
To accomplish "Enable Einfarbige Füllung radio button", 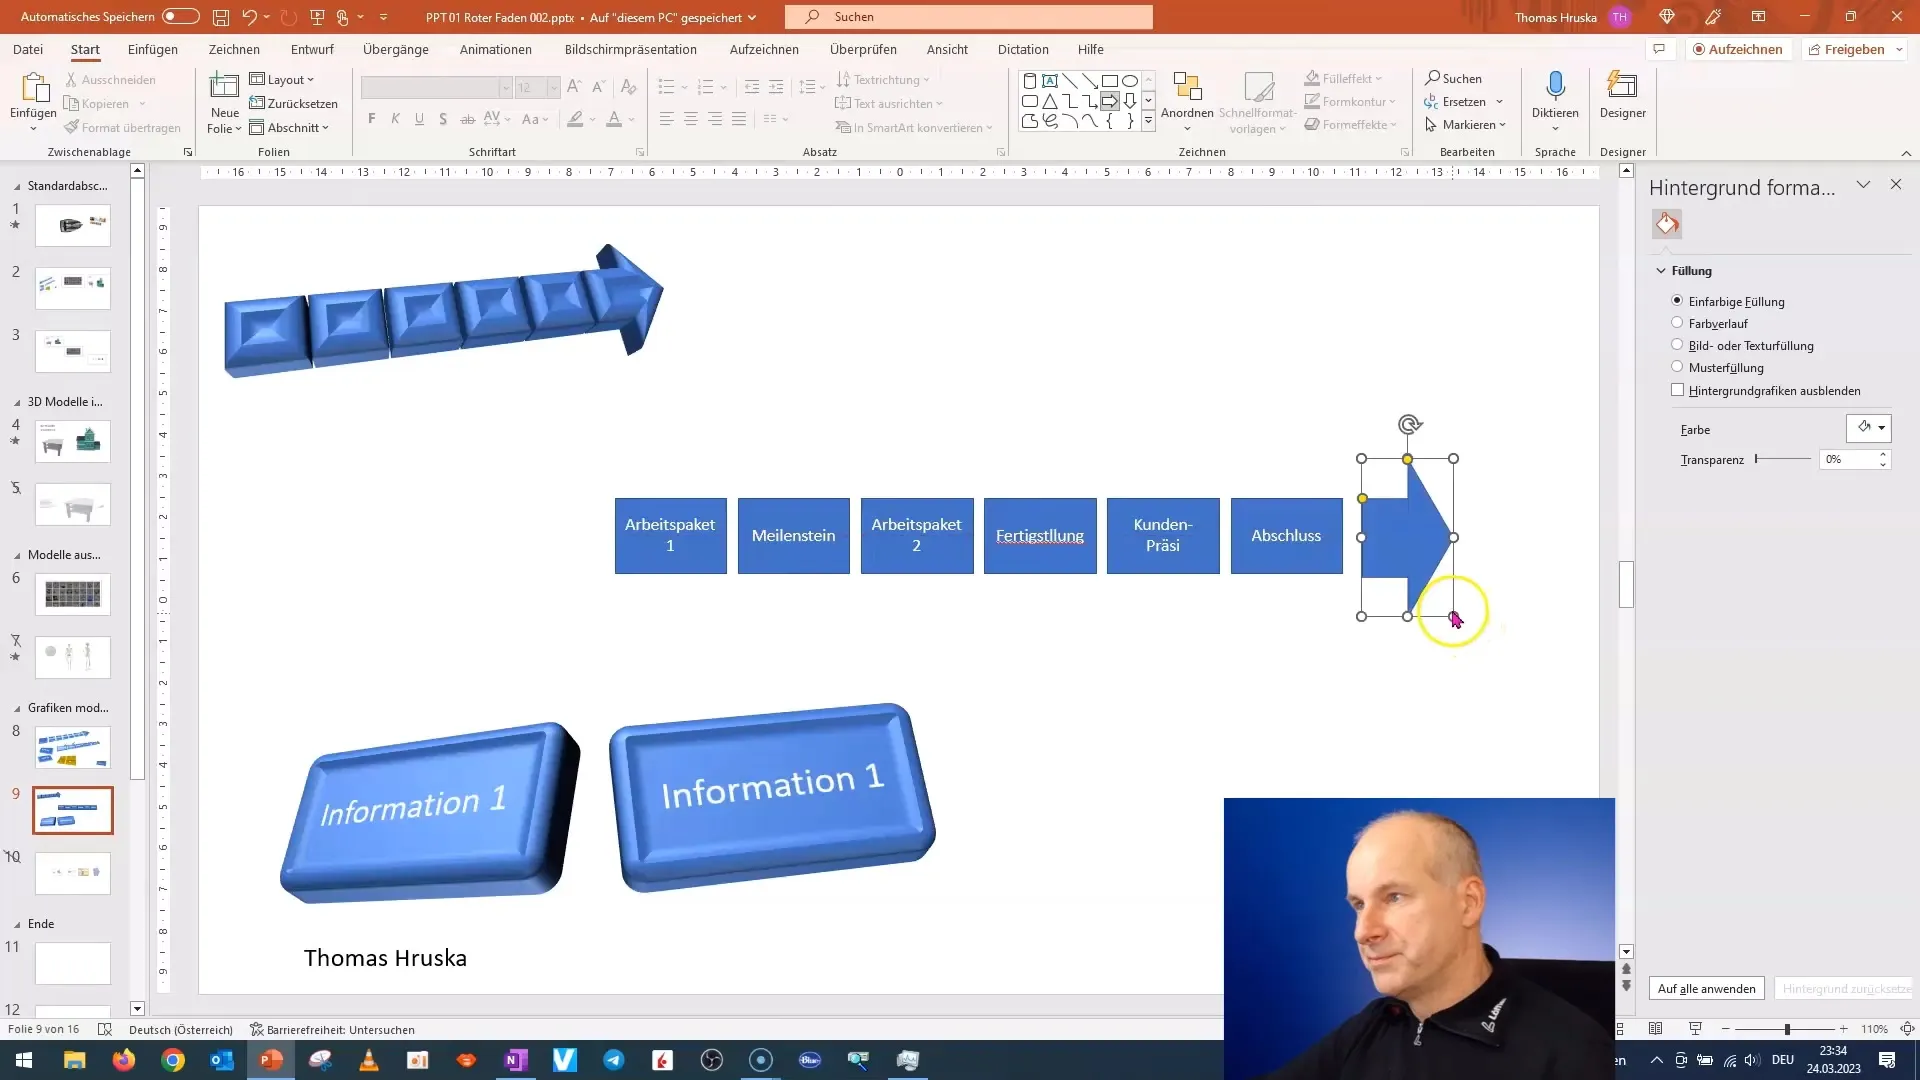I will click(1676, 301).
